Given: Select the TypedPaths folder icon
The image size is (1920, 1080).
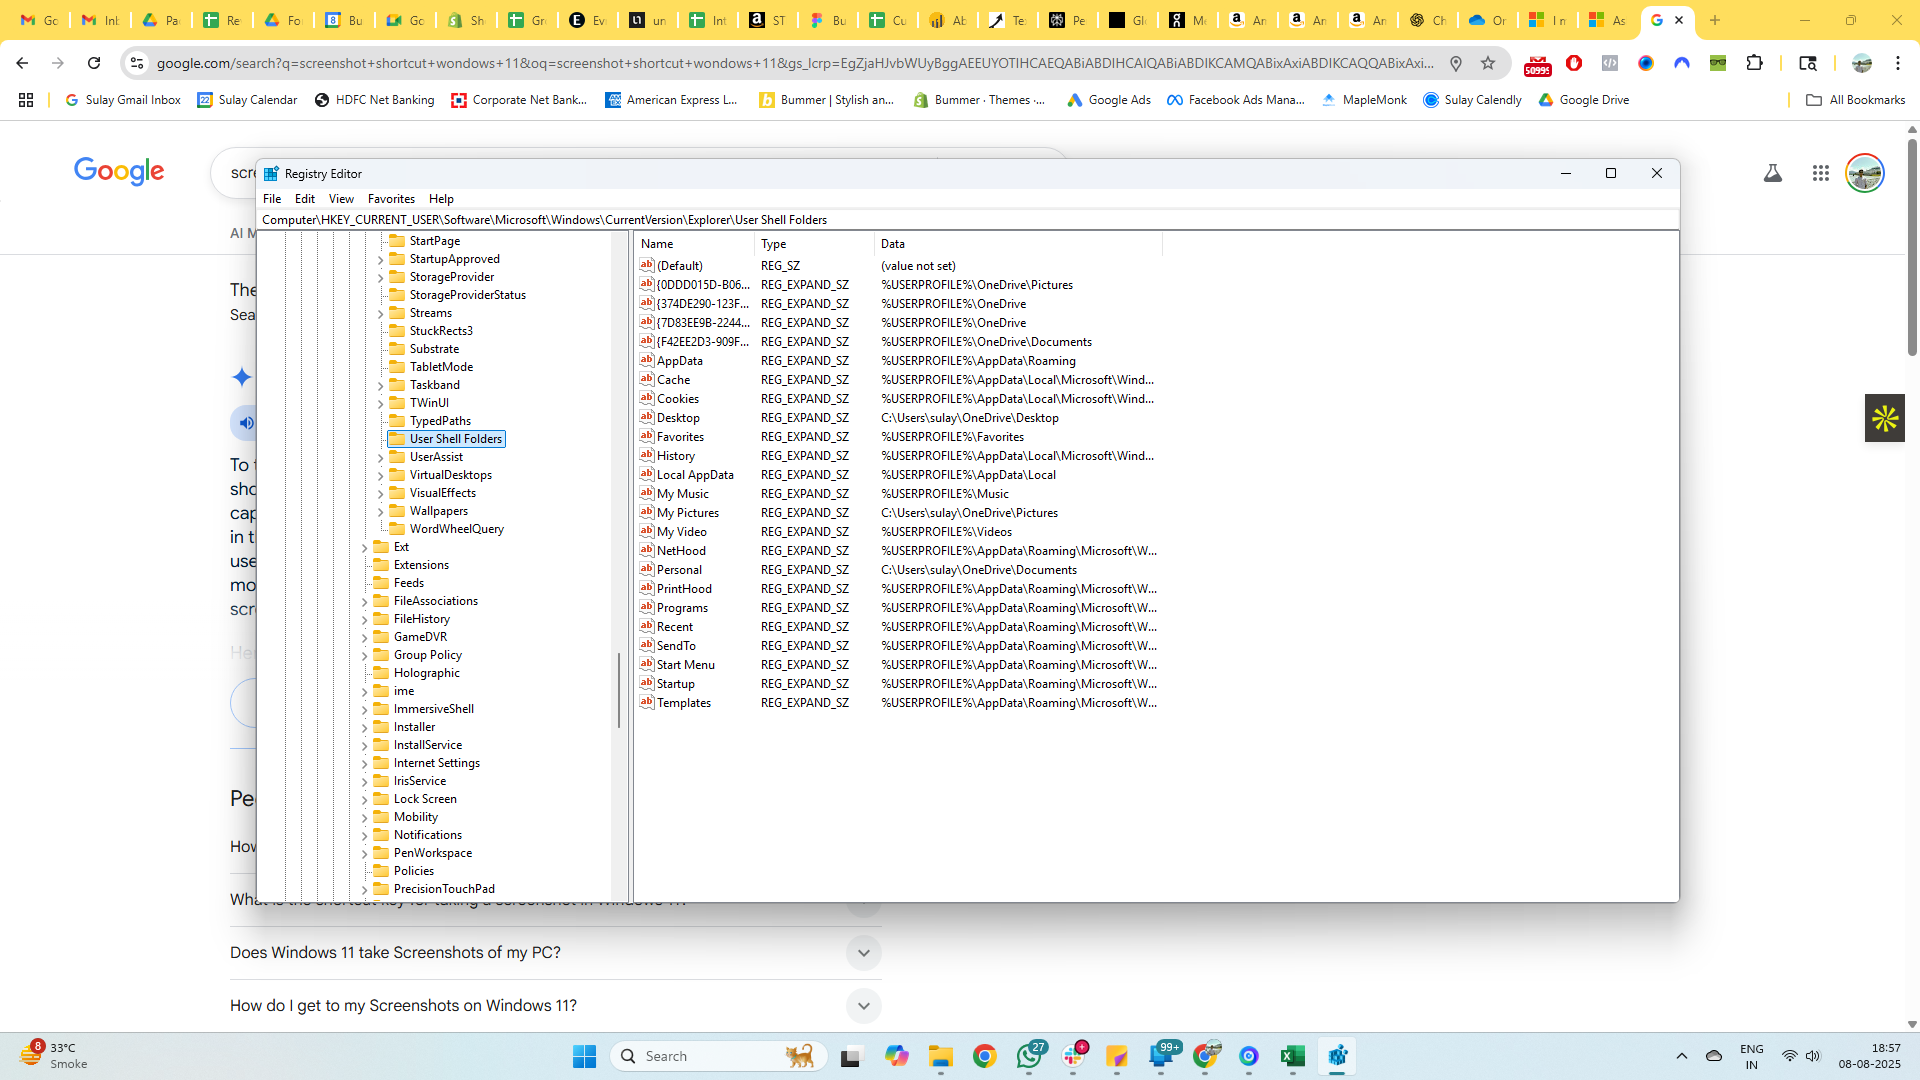Looking at the screenshot, I should tap(397, 421).
